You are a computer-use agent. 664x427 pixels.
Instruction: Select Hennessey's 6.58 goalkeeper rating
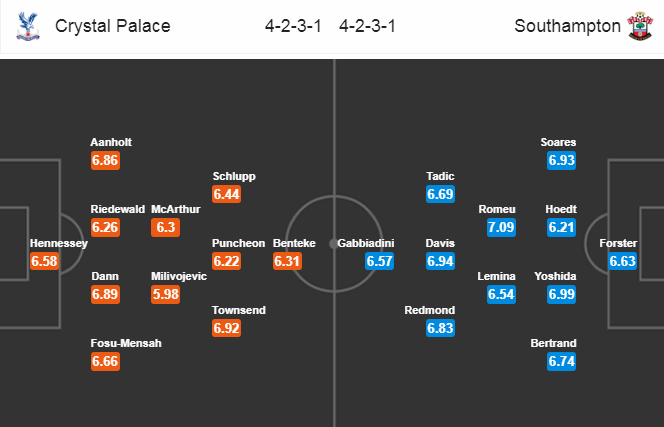point(44,261)
